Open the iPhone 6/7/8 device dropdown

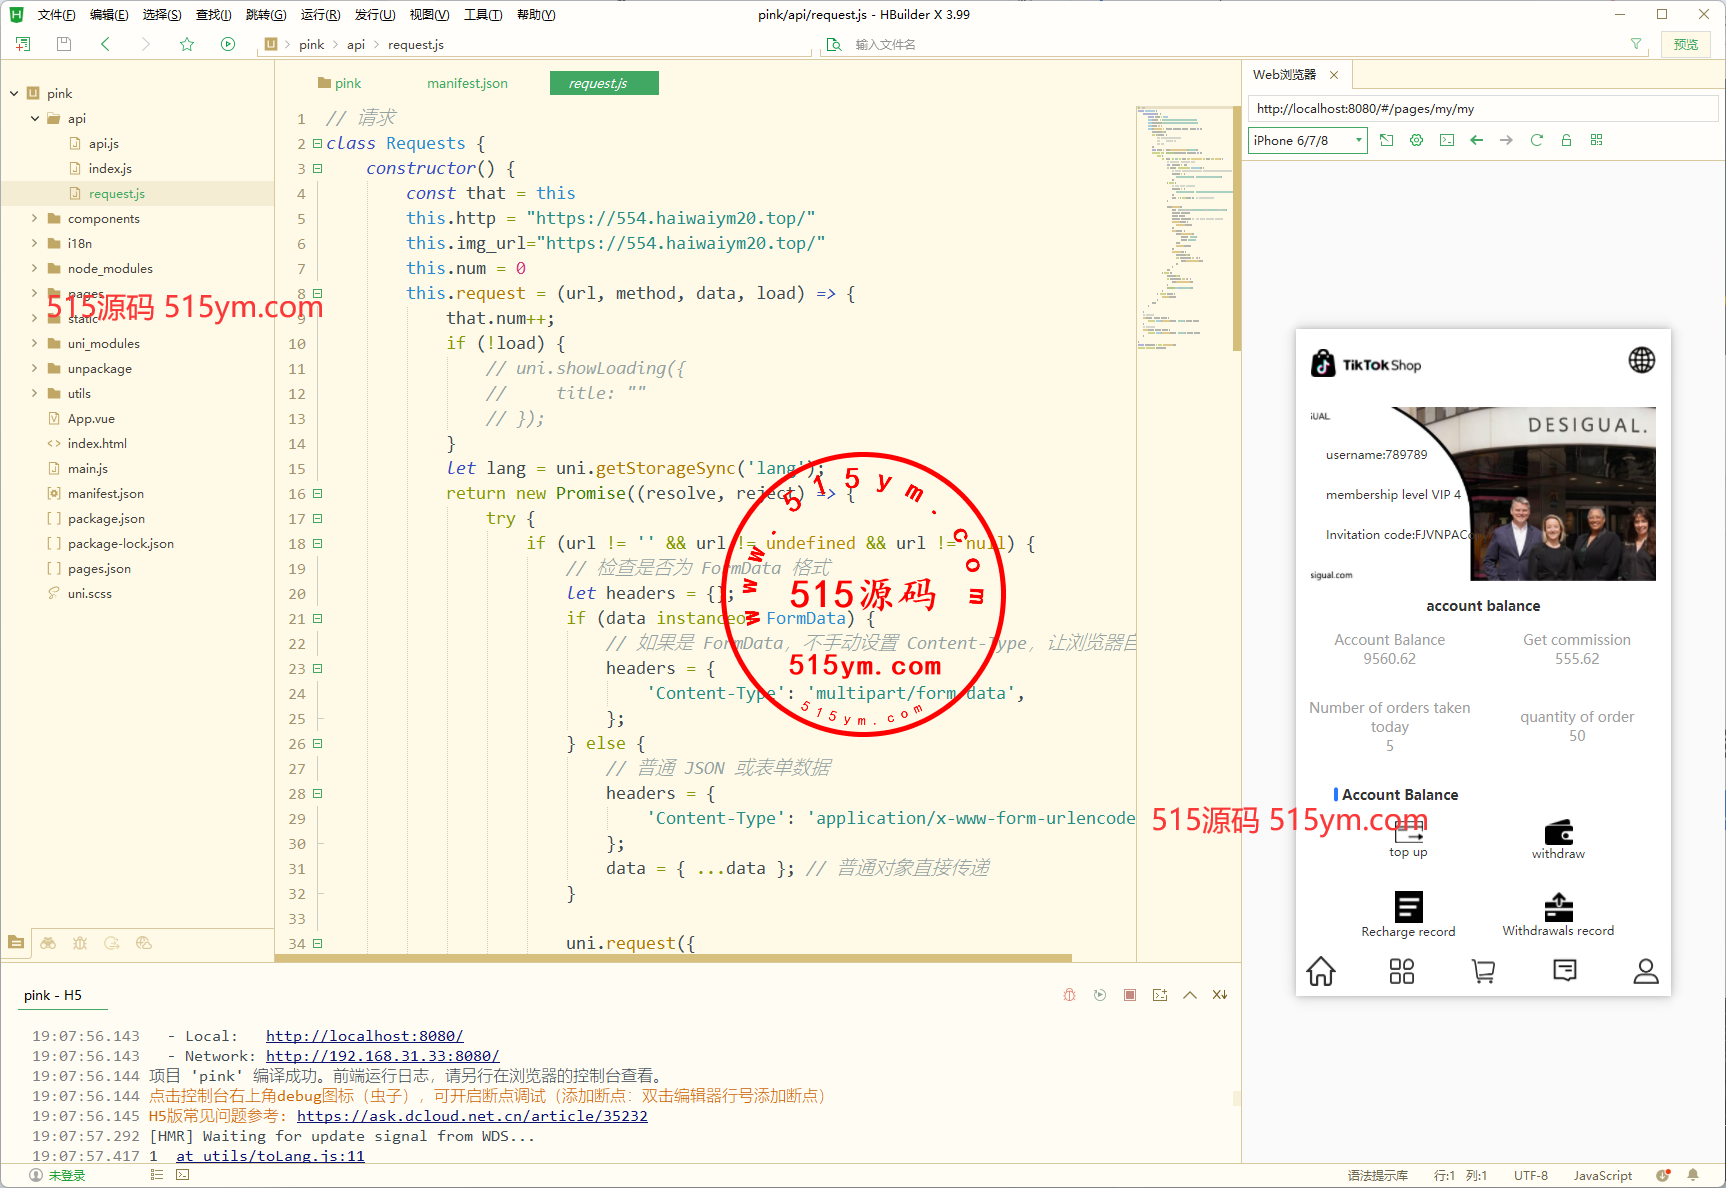tap(1307, 140)
